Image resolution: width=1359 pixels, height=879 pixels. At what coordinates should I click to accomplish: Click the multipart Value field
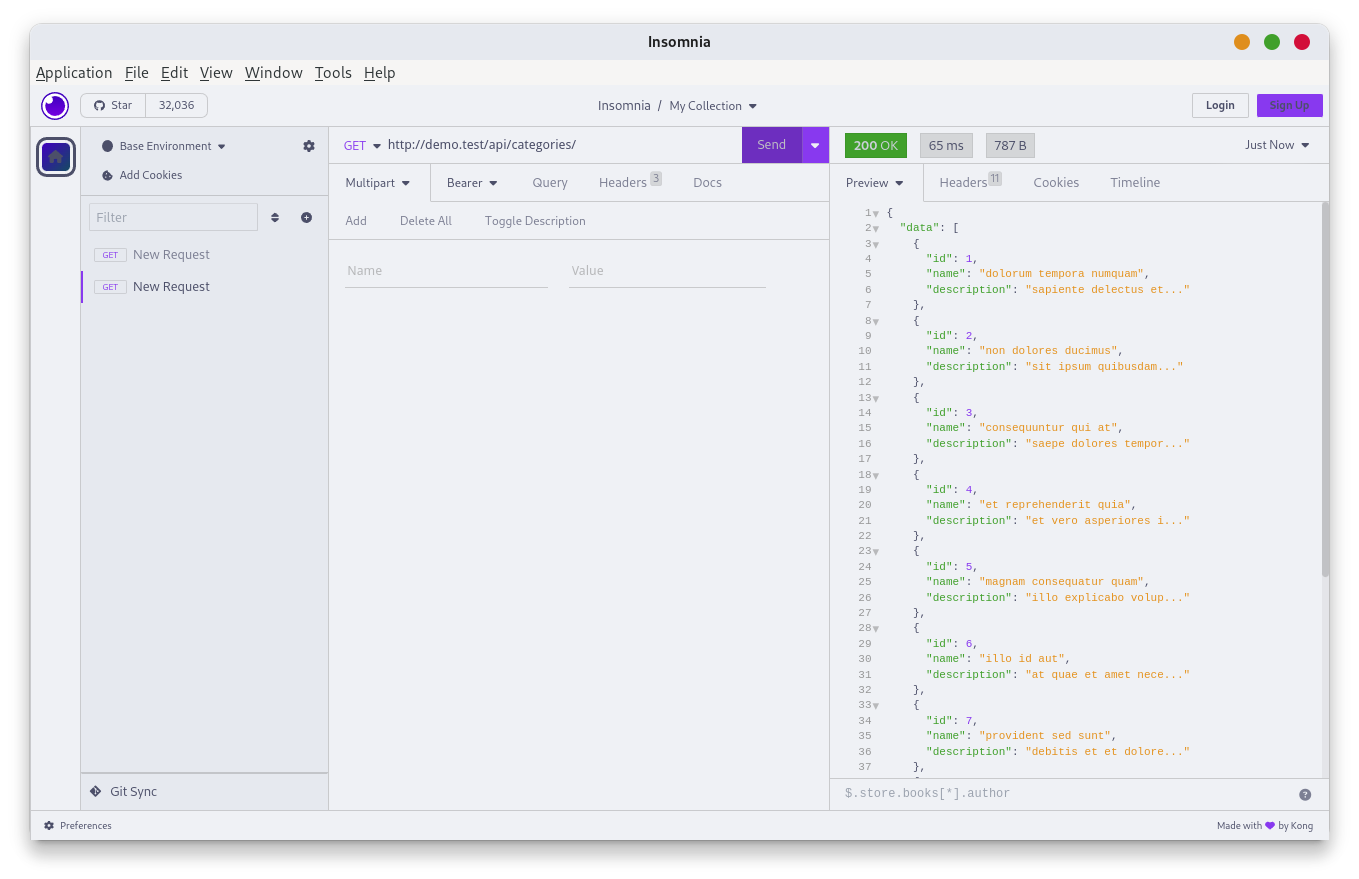[x=667, y=271]
